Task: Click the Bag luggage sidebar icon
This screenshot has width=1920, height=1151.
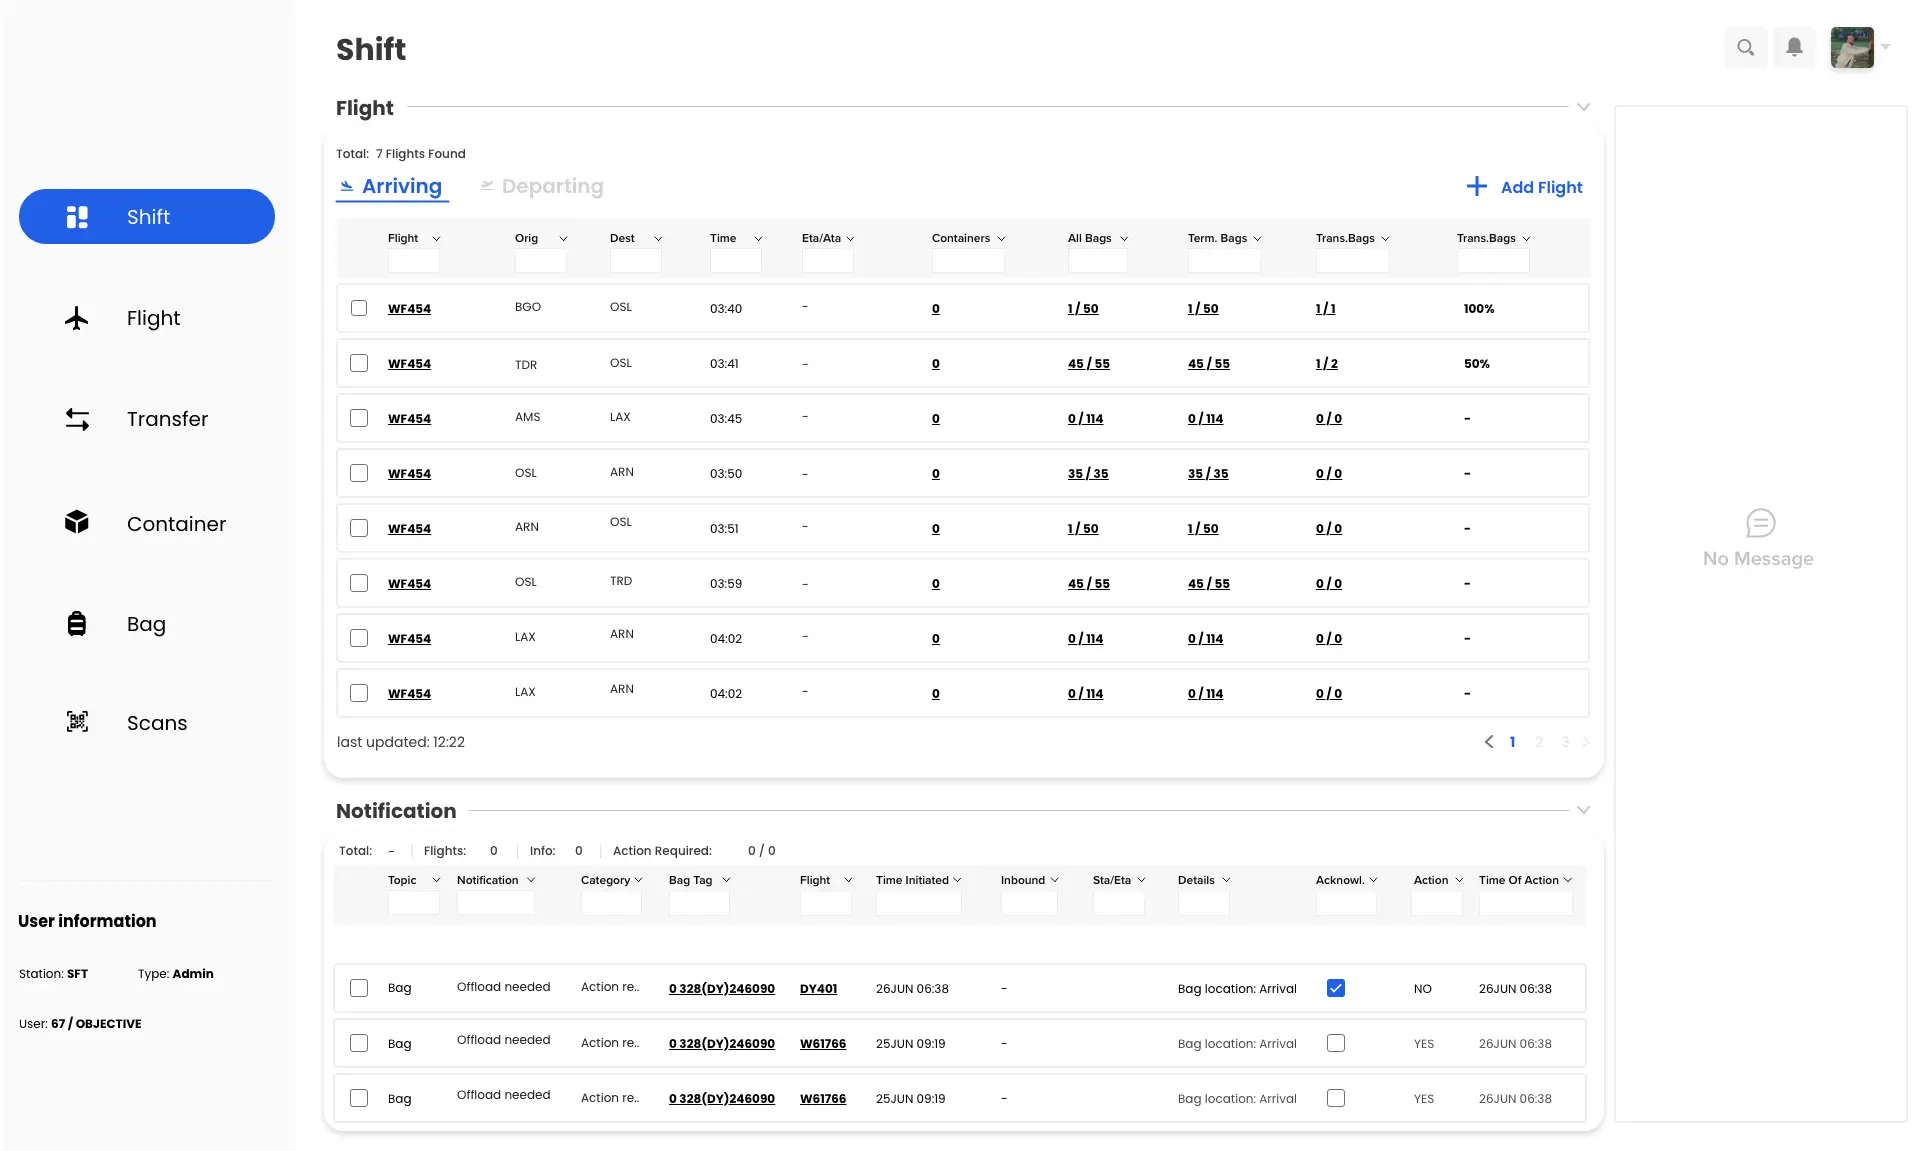Action: pyautogui.click(x=77, y=624)
